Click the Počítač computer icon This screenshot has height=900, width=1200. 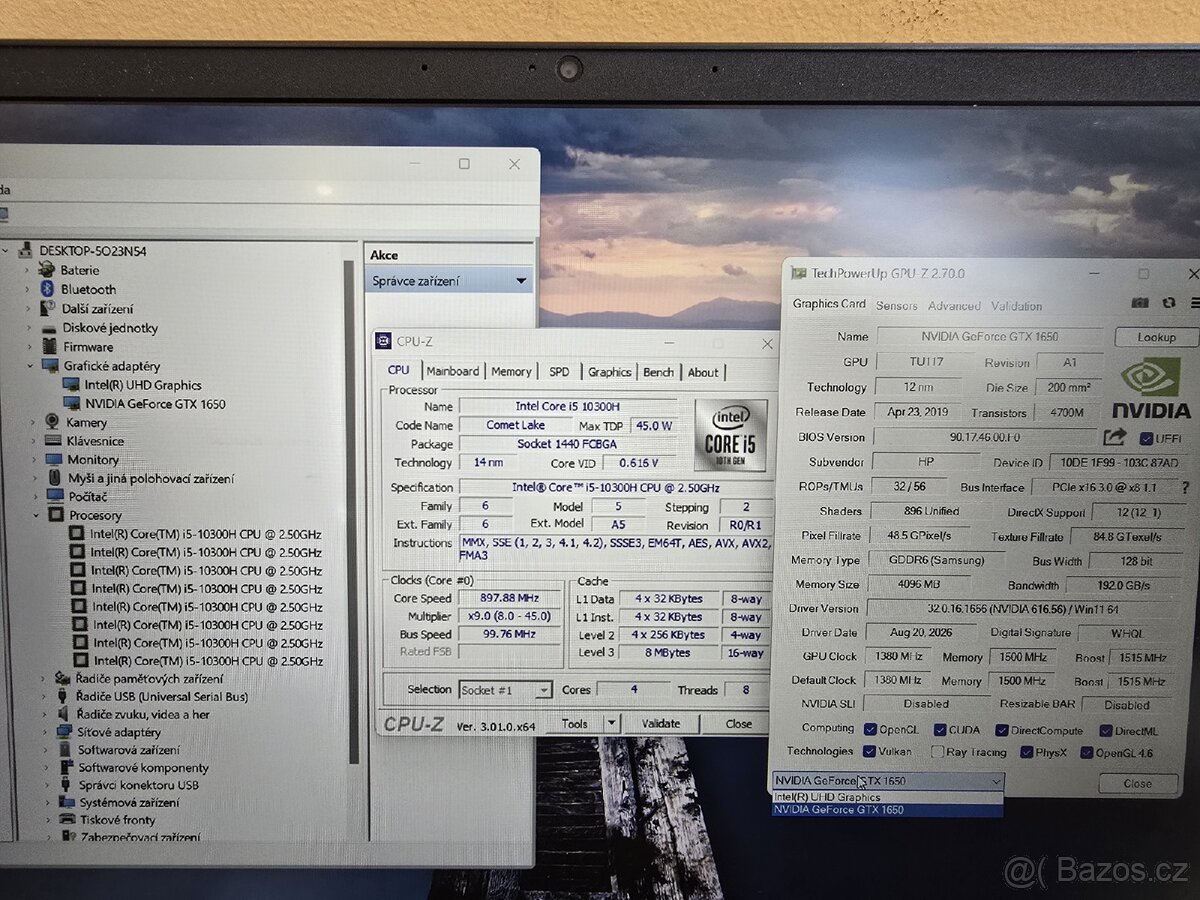(57, 497)
